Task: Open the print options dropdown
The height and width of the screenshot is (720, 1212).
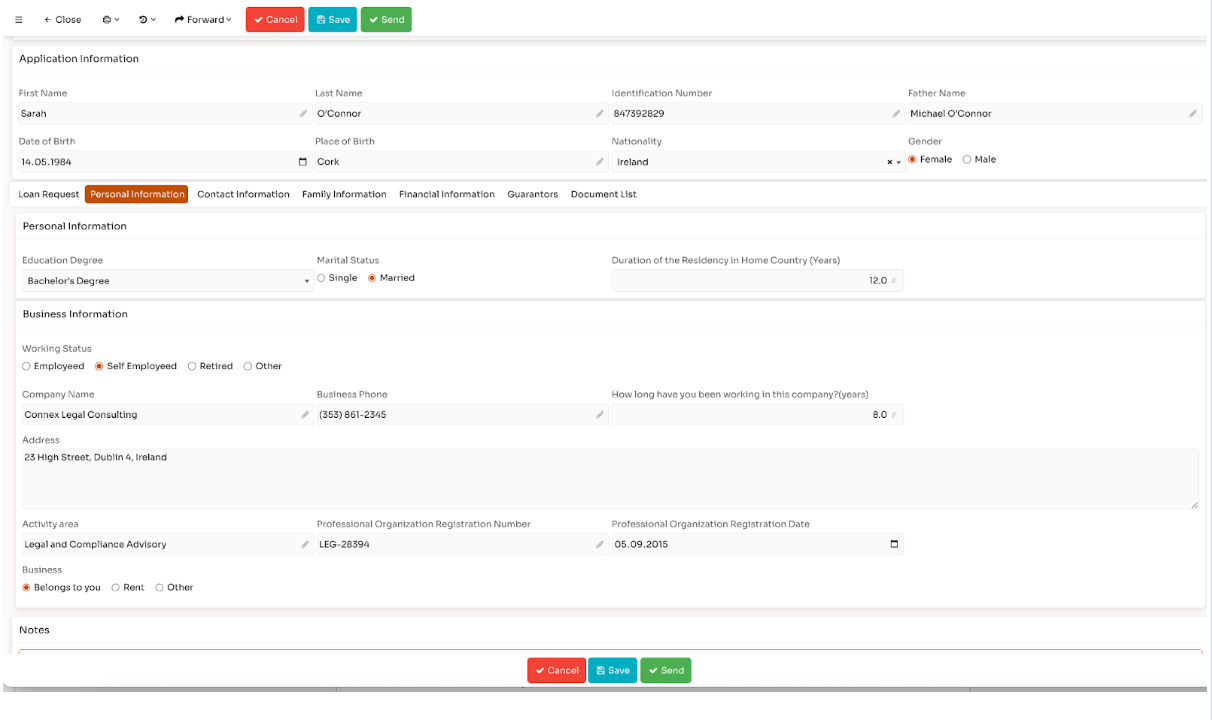Action: (110, 20)
